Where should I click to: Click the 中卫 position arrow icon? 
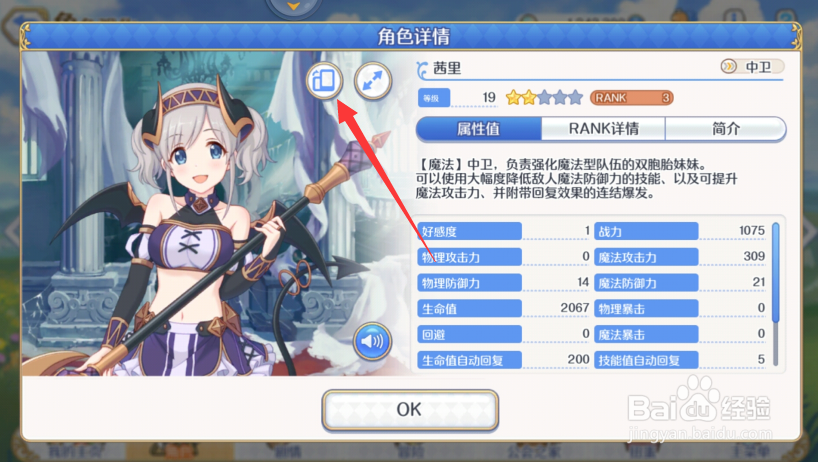coord(729,66)
